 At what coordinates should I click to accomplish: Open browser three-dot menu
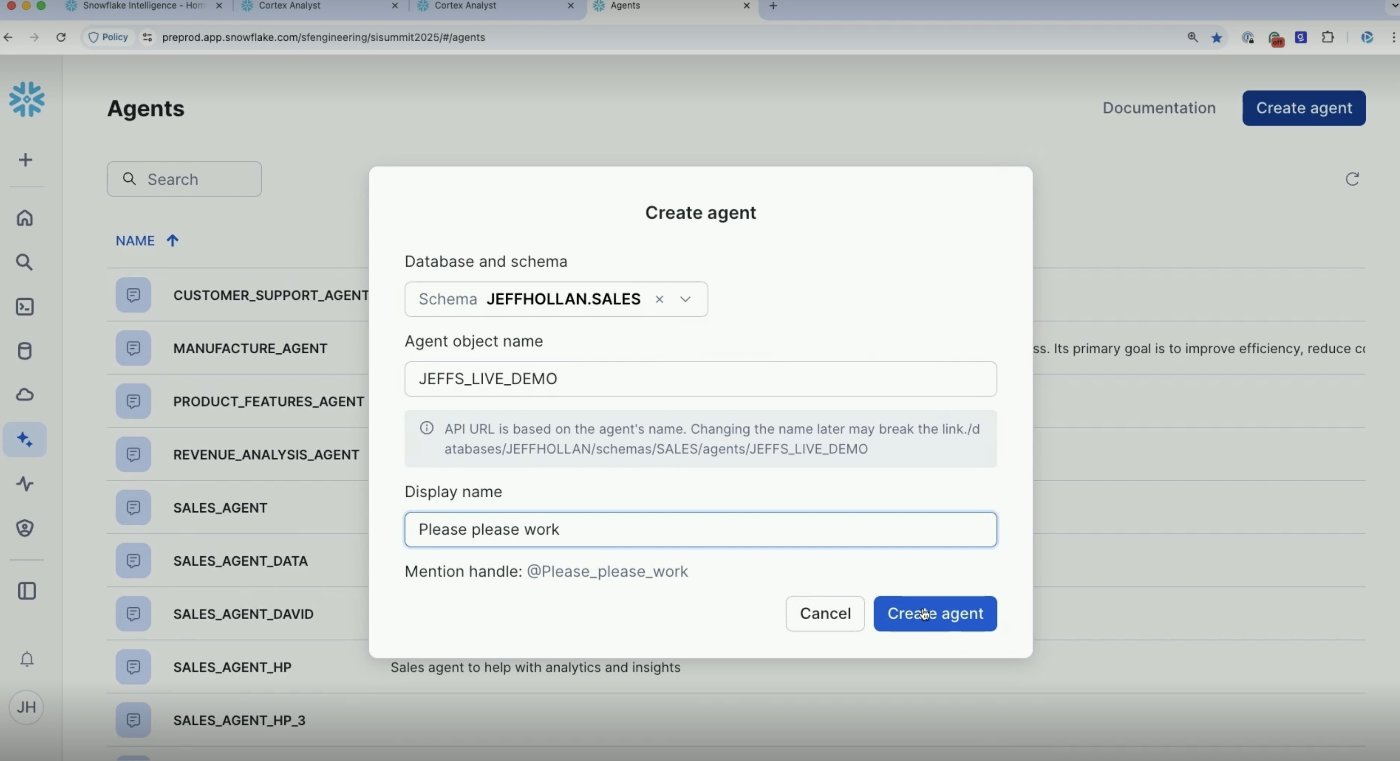(1394, 37)
